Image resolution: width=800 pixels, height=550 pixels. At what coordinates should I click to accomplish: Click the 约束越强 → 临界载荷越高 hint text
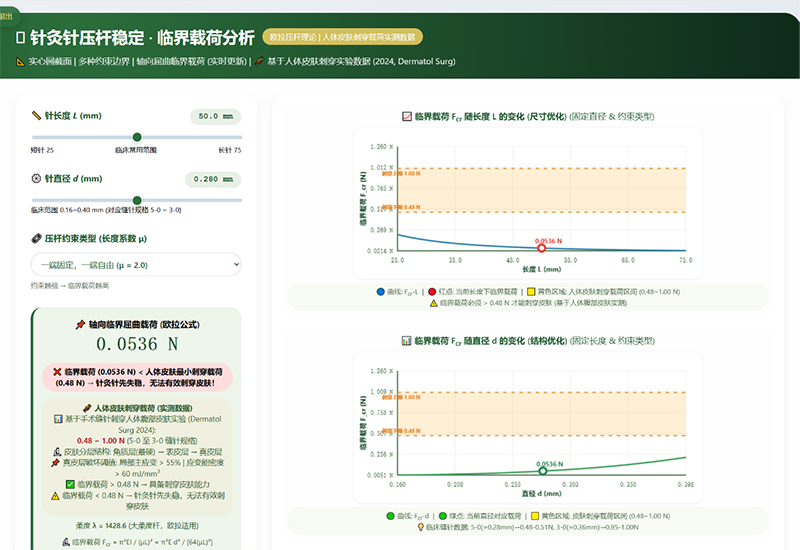pos(69,286)
